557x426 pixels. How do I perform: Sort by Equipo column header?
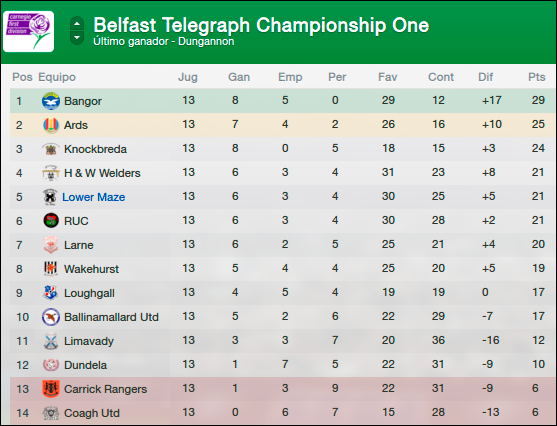(x=57, y=77)
